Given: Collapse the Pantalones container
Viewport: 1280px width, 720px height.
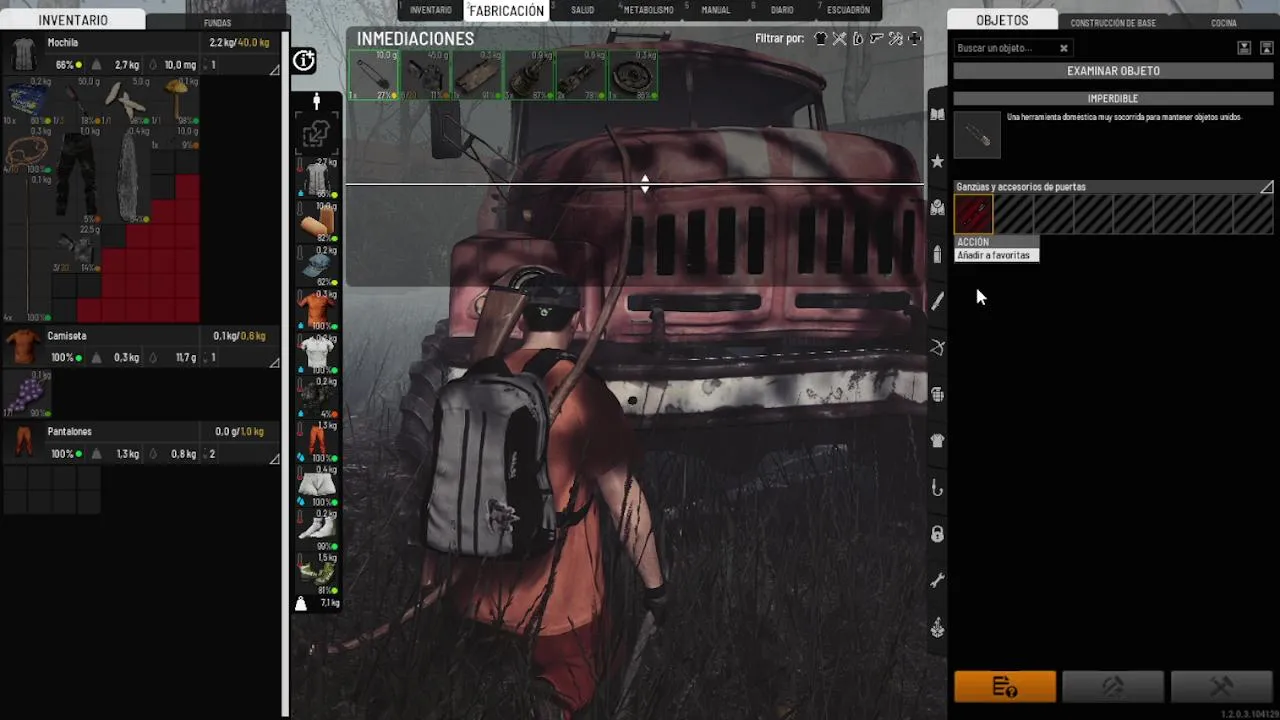Looking at the screenshot, I should pos(274,459).
